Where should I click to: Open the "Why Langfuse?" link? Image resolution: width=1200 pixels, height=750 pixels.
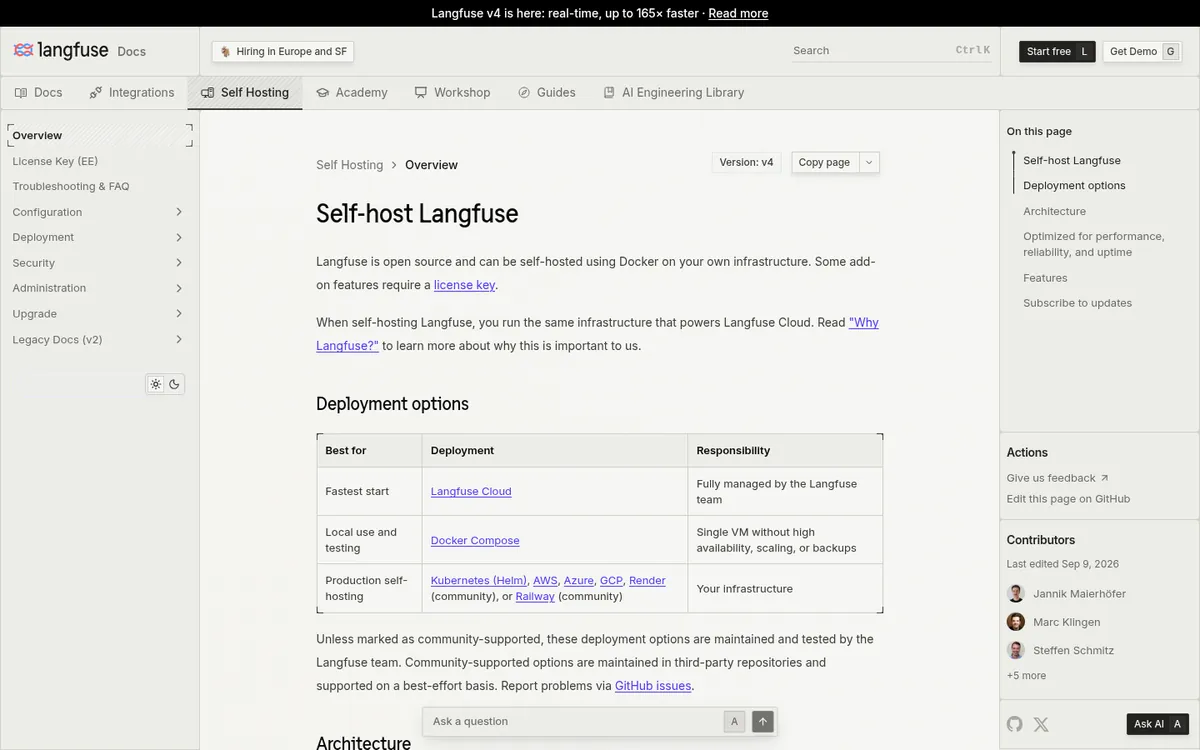598,334
